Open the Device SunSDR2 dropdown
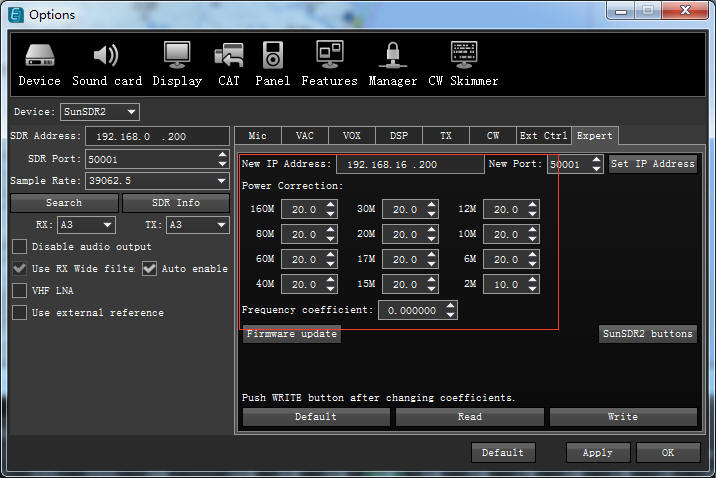Viewport: 716px width, 478px height. click(x=100, y=112)
